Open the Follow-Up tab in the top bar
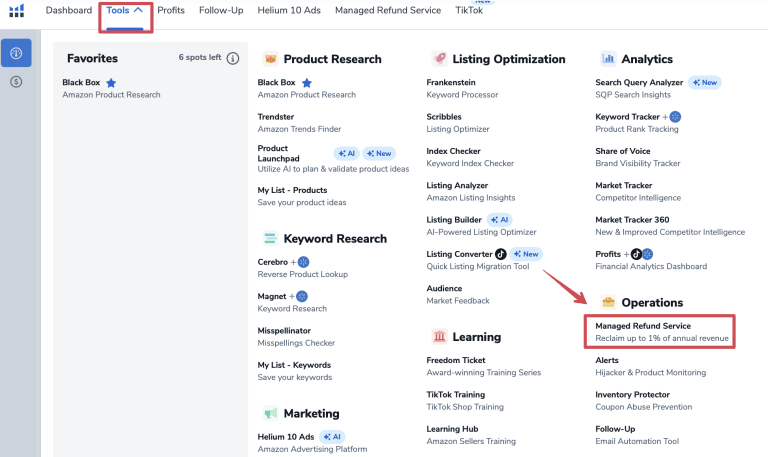Image resolution: width=768 pixels, height=457 pixels. point(221,10)
